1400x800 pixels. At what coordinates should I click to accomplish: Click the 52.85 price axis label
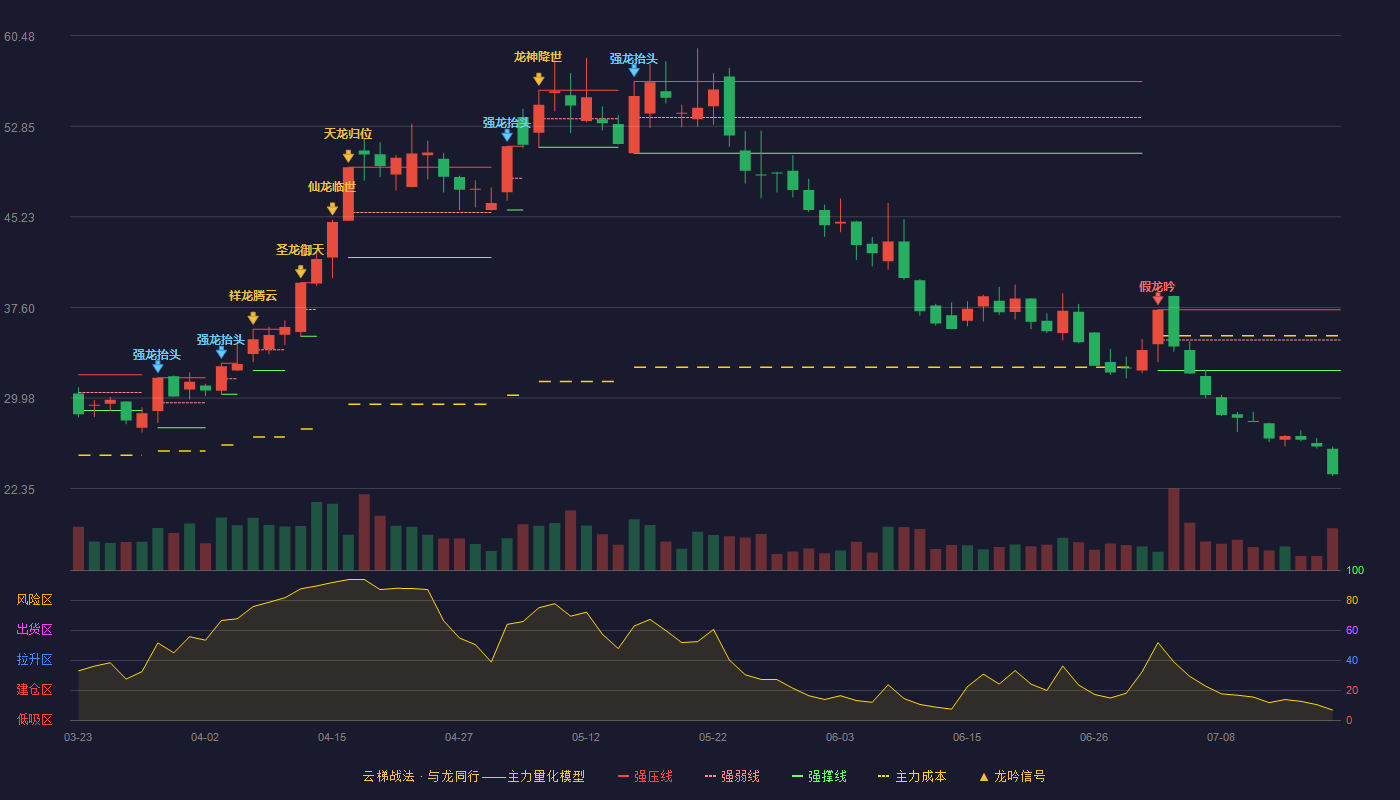coord(19,128)
